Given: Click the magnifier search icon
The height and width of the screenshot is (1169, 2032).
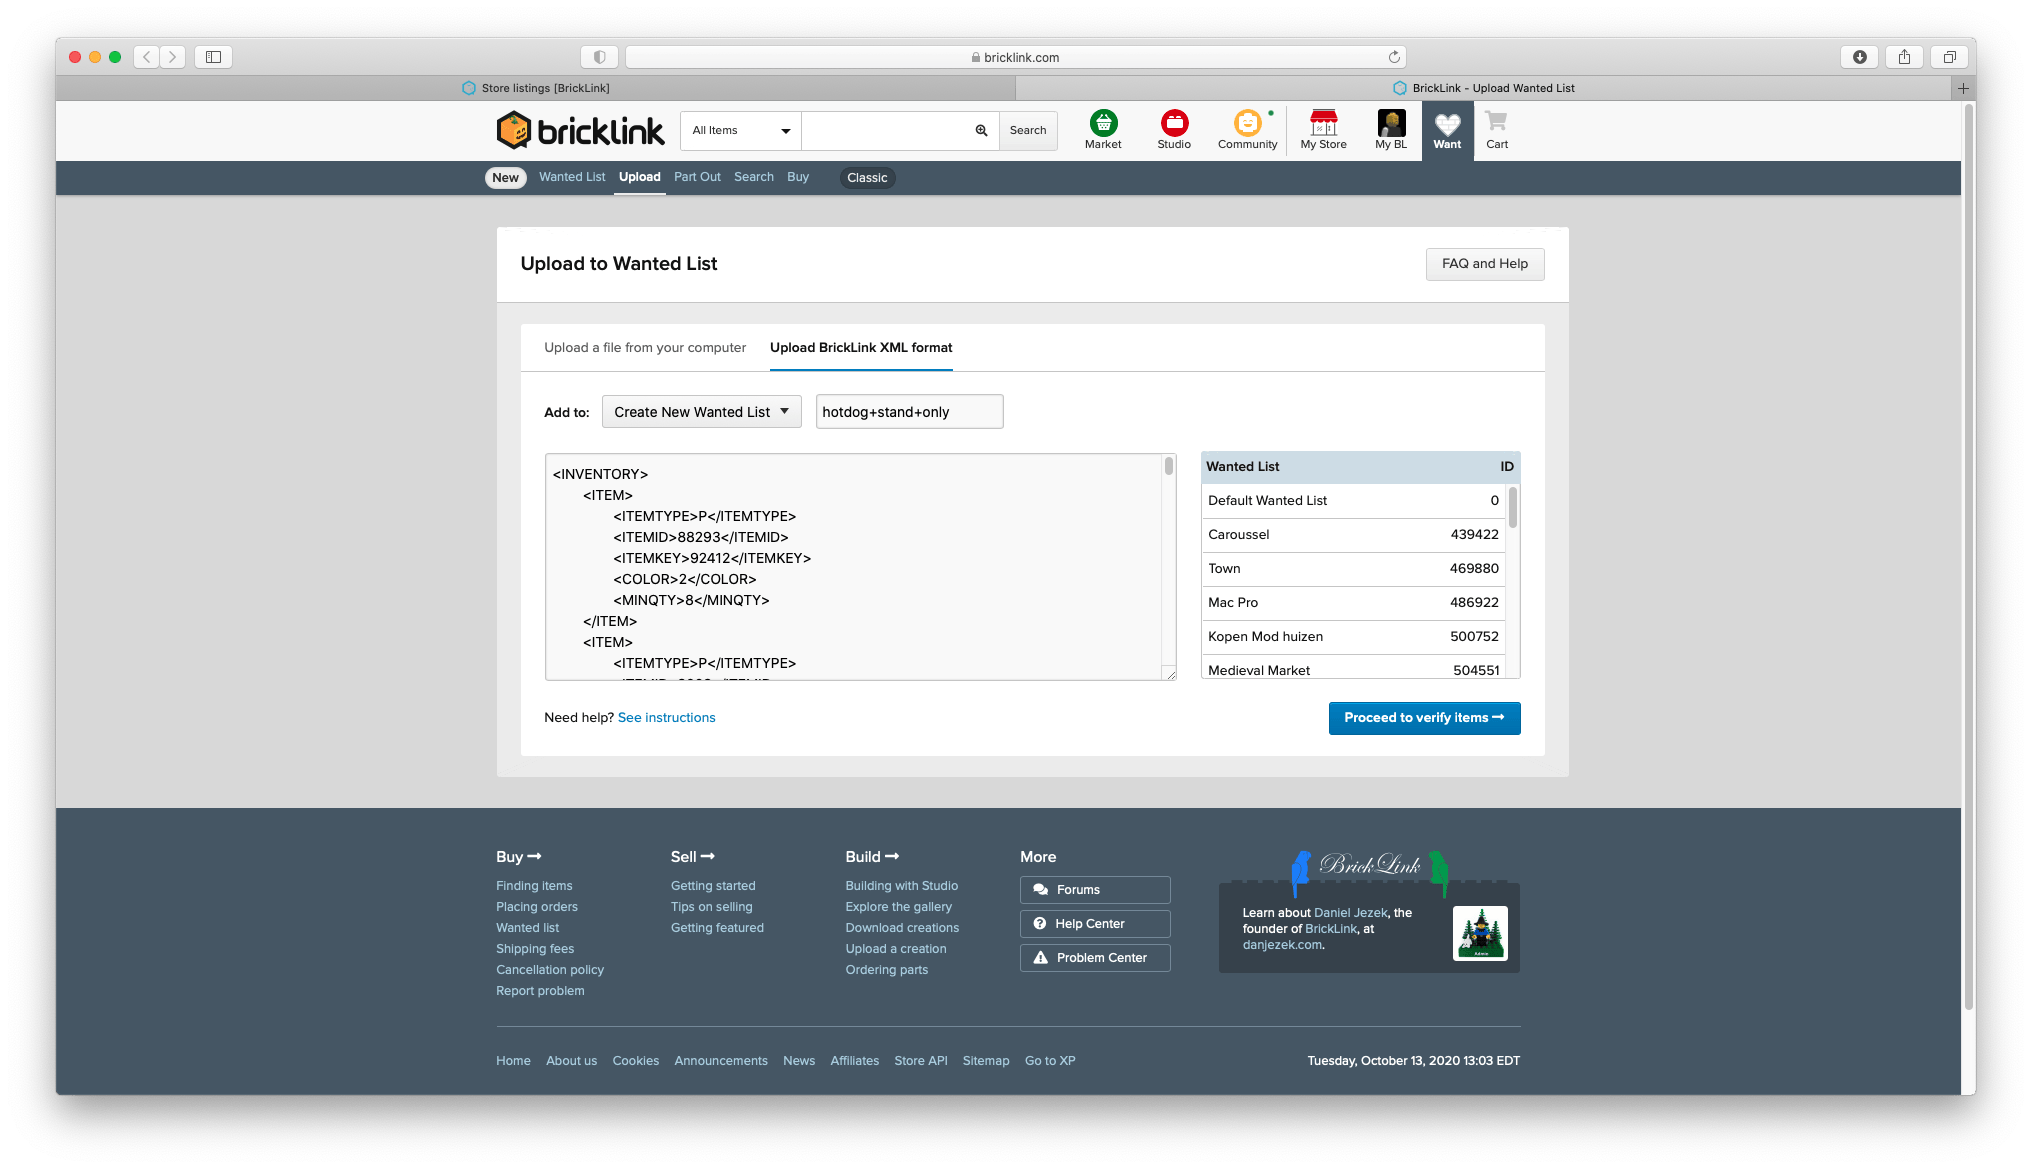Looking at the screenshot, I should [x=981, y=131].
